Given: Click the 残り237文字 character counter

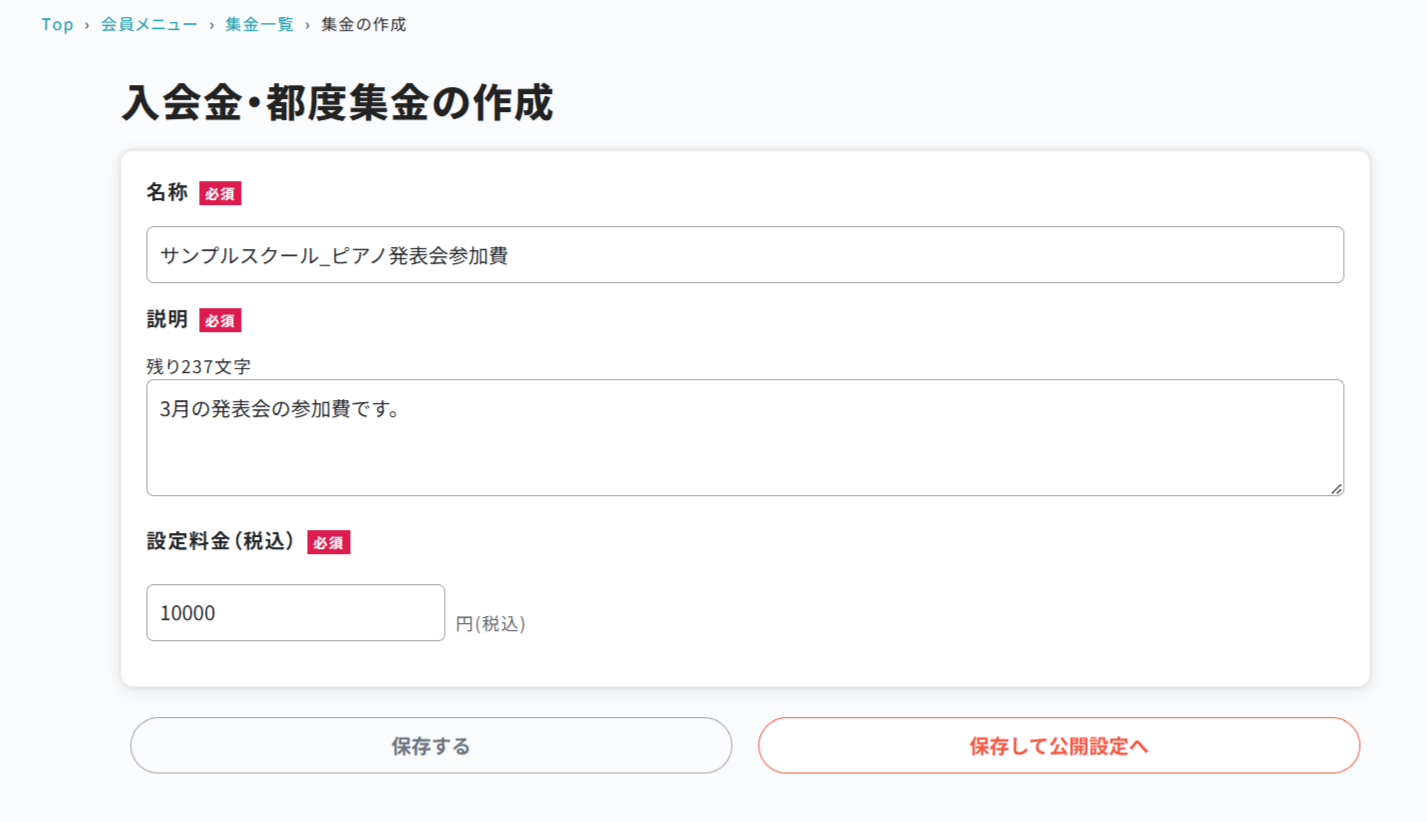Looking at the screenshot, I should tap(198, 366).
